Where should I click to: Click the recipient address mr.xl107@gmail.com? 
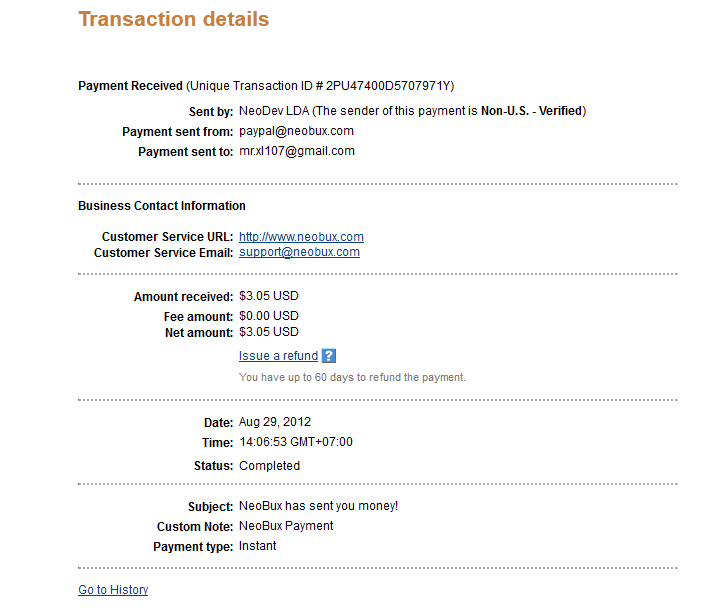[x=297, y=151]
